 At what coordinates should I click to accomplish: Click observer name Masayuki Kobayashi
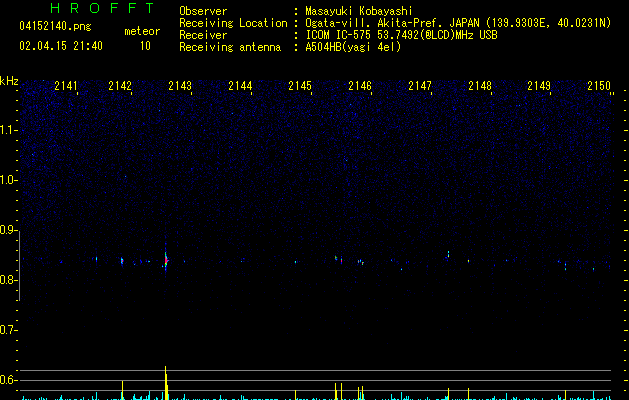[x=359, y=11]
